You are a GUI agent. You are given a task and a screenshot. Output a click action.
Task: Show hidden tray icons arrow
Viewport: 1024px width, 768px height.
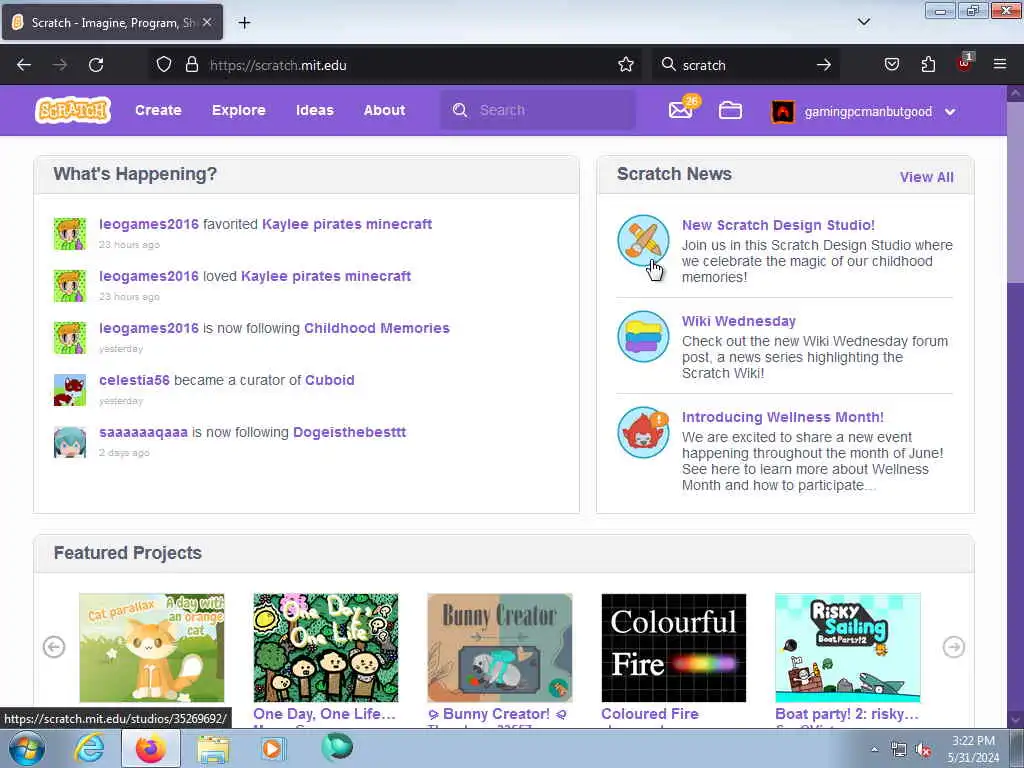pyautogui.click(x=874, y=750)
